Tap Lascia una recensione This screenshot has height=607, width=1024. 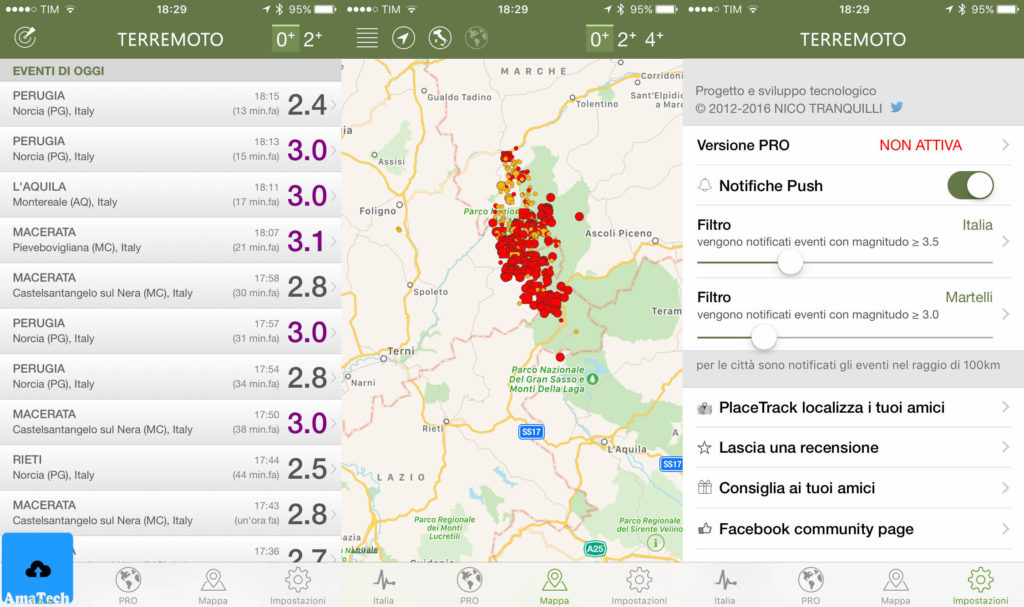click(852, 448)
